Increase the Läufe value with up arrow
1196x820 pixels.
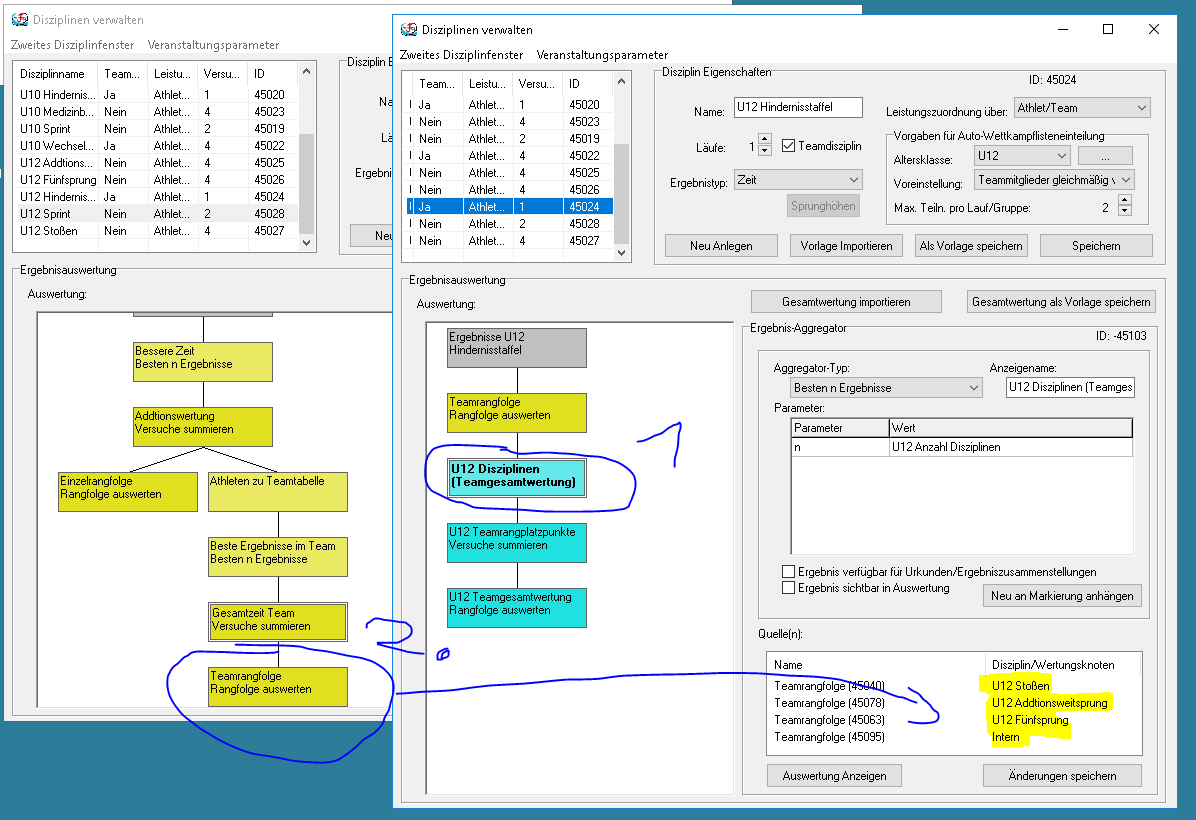pos(765,140)
